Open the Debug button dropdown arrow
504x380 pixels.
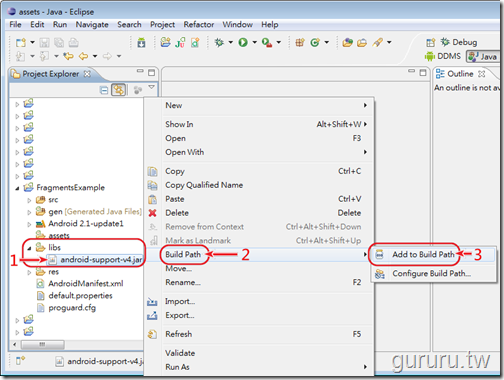(x=231, y=42)
